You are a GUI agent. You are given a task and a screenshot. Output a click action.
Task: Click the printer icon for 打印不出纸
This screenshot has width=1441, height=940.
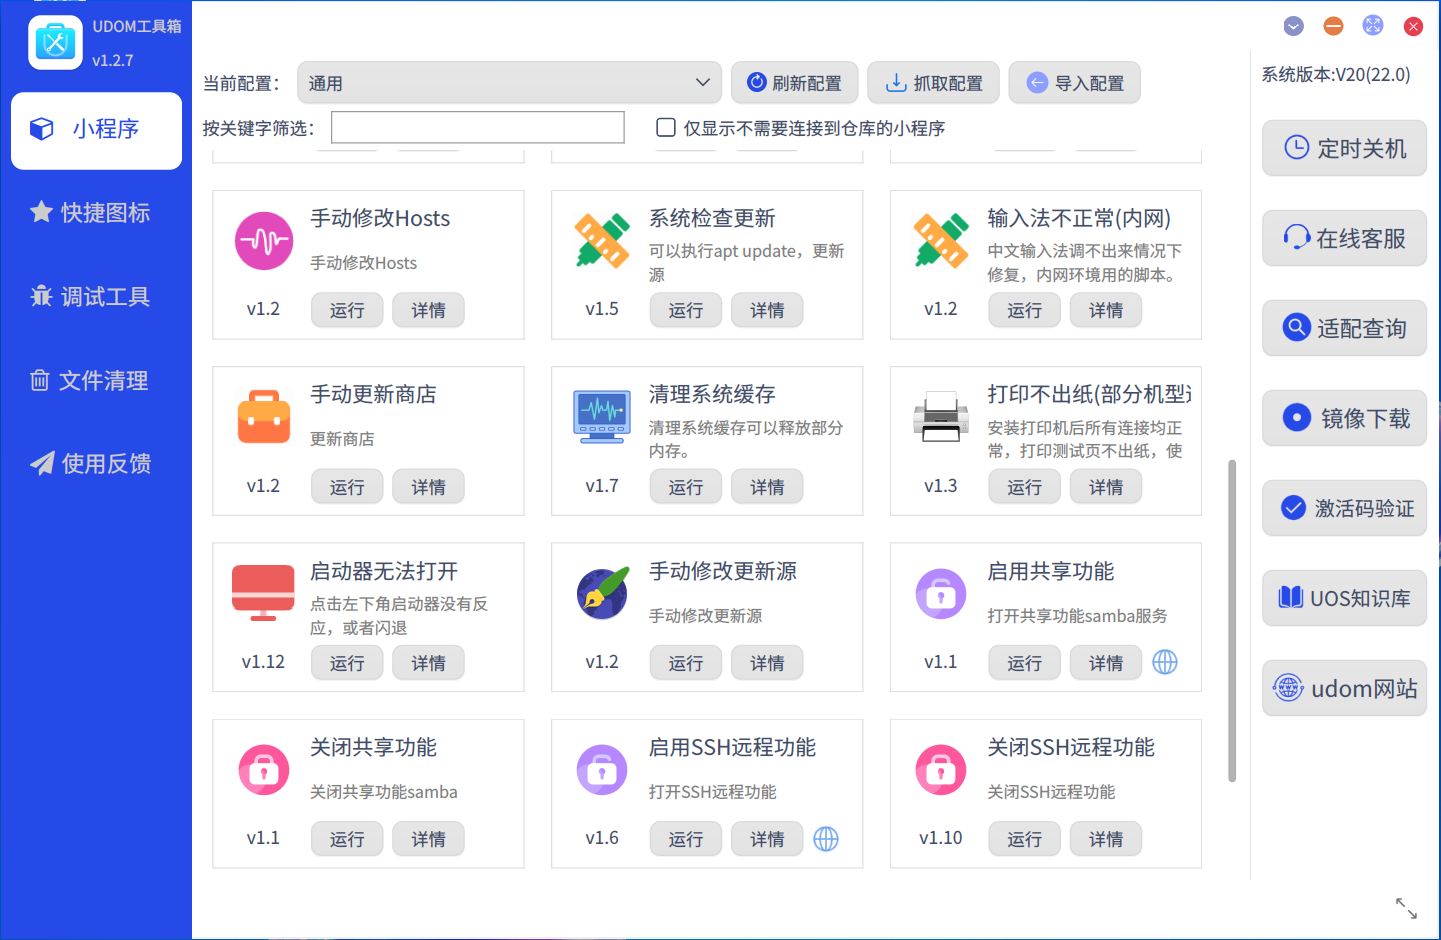click(x=941, y=417)
